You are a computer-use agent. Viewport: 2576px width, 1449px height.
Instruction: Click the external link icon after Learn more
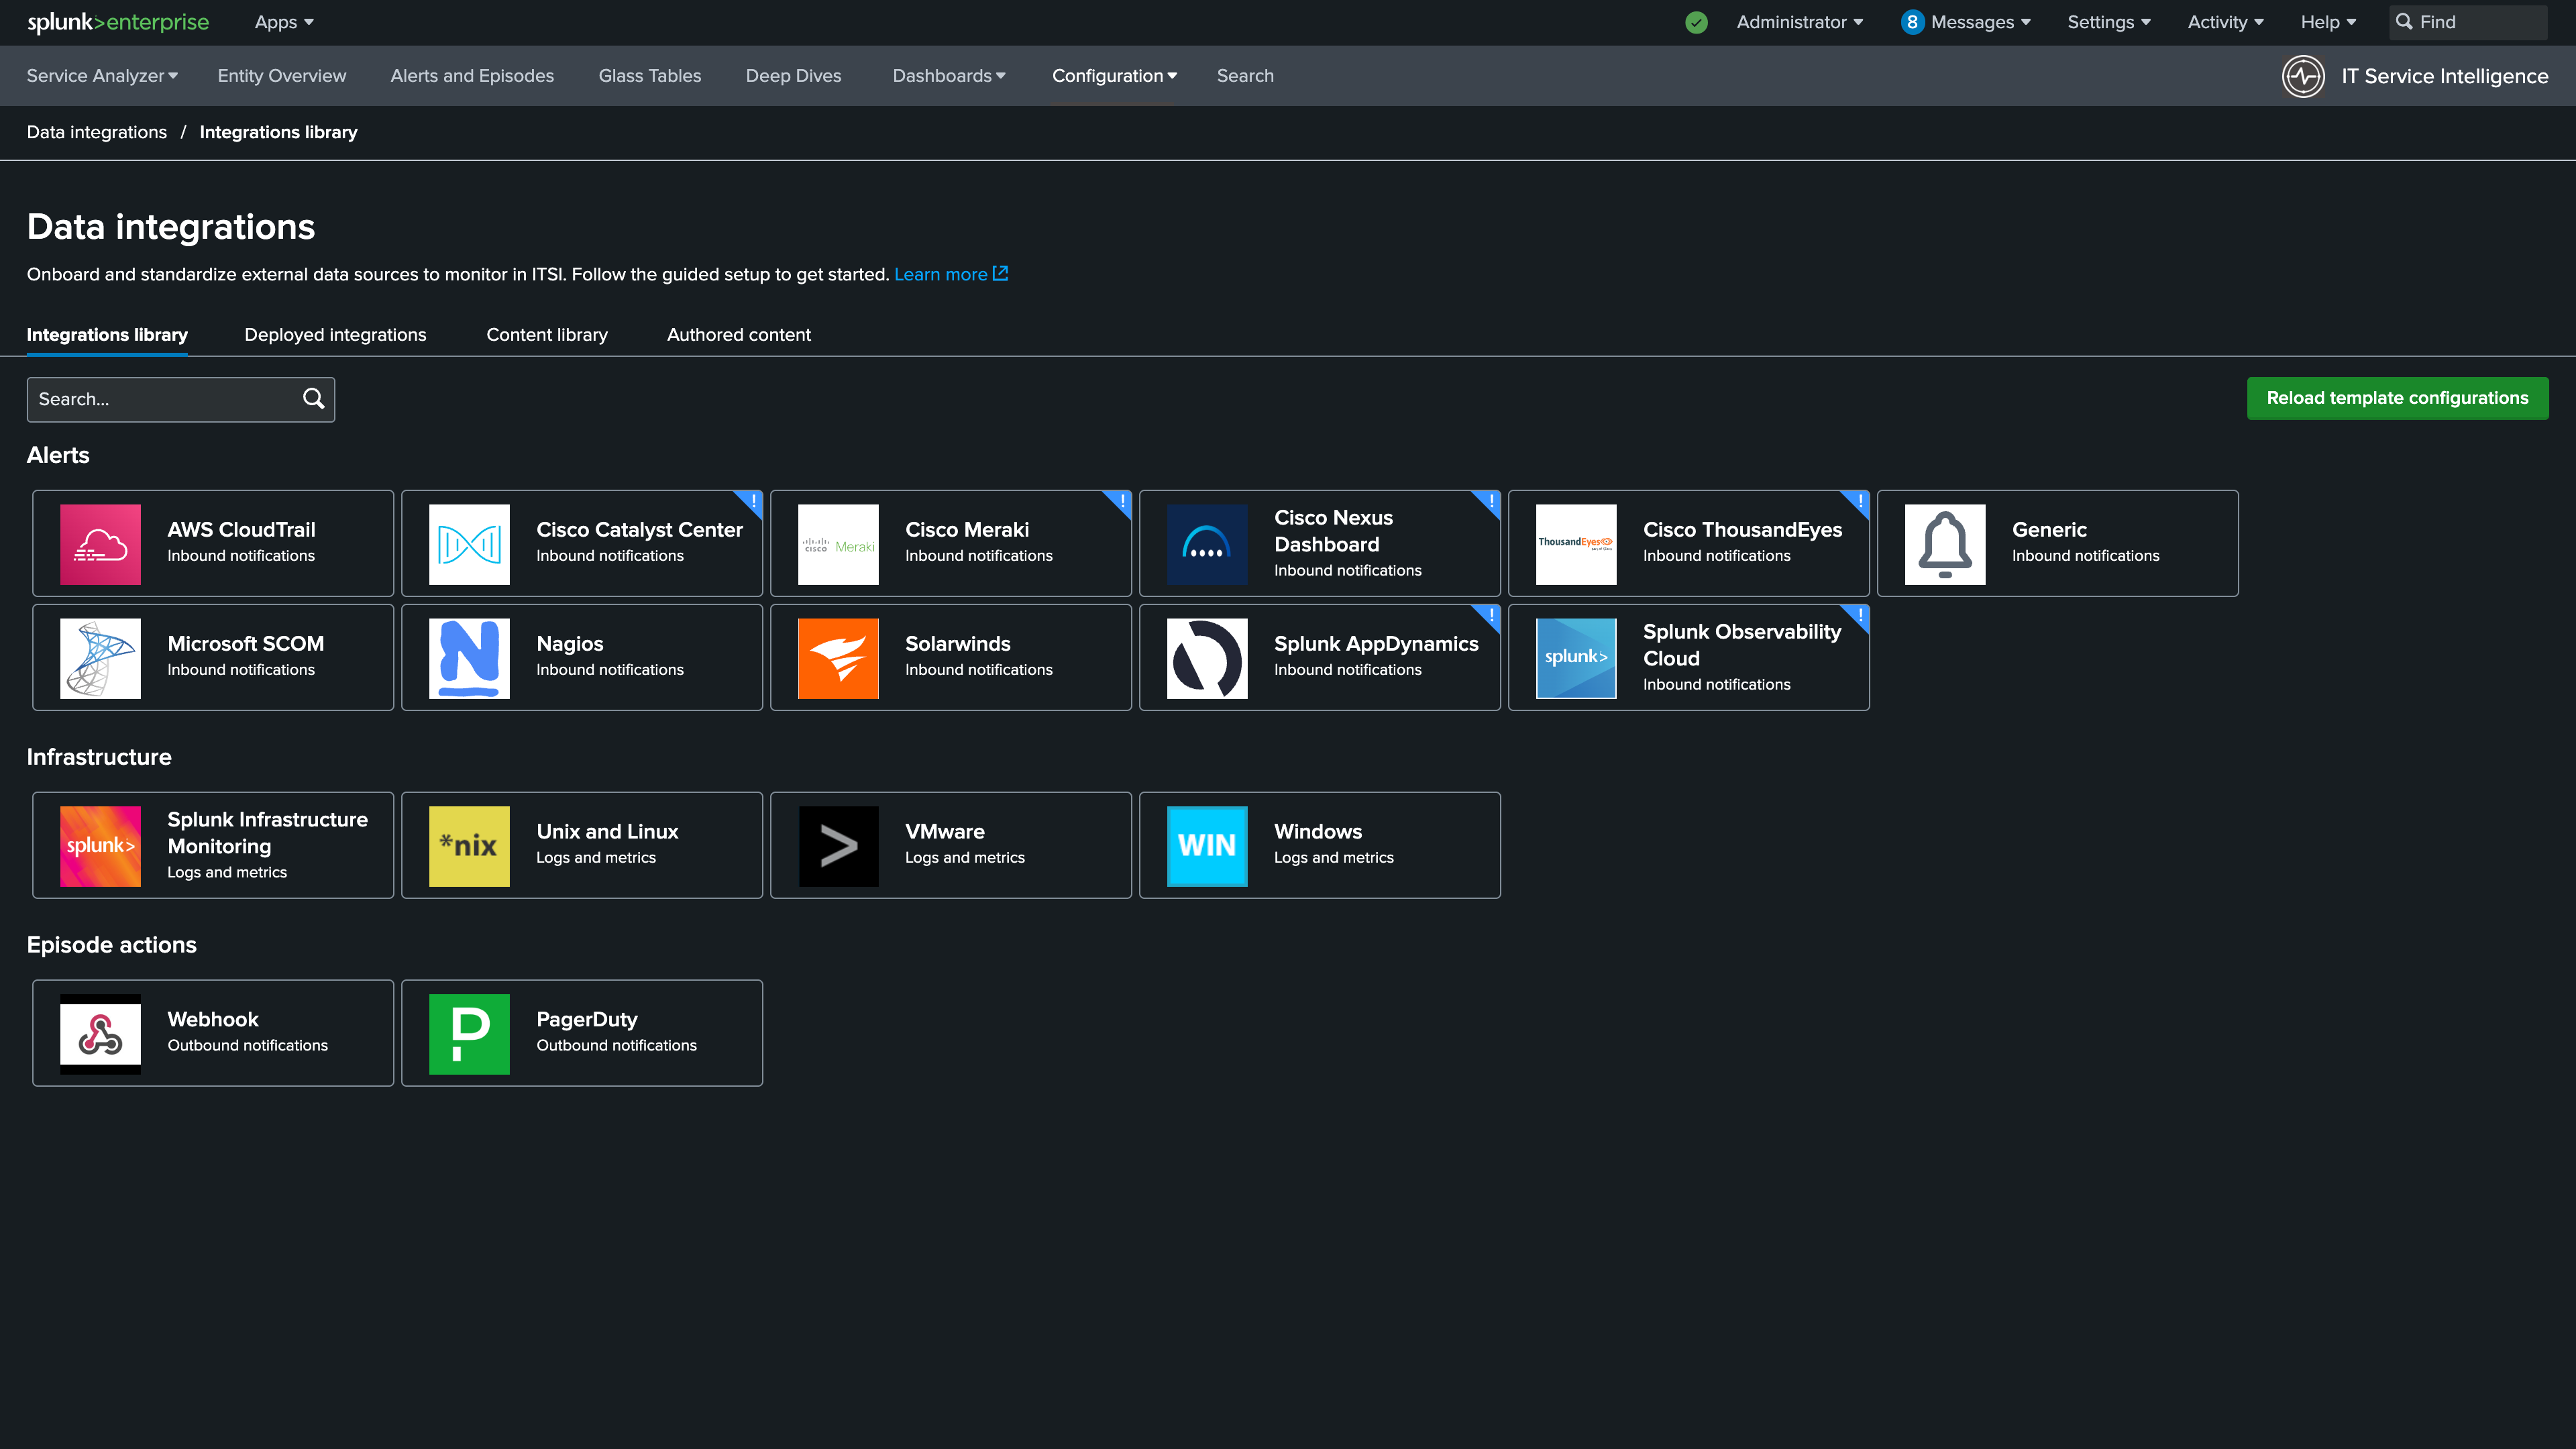click(x=1000, y=273)
